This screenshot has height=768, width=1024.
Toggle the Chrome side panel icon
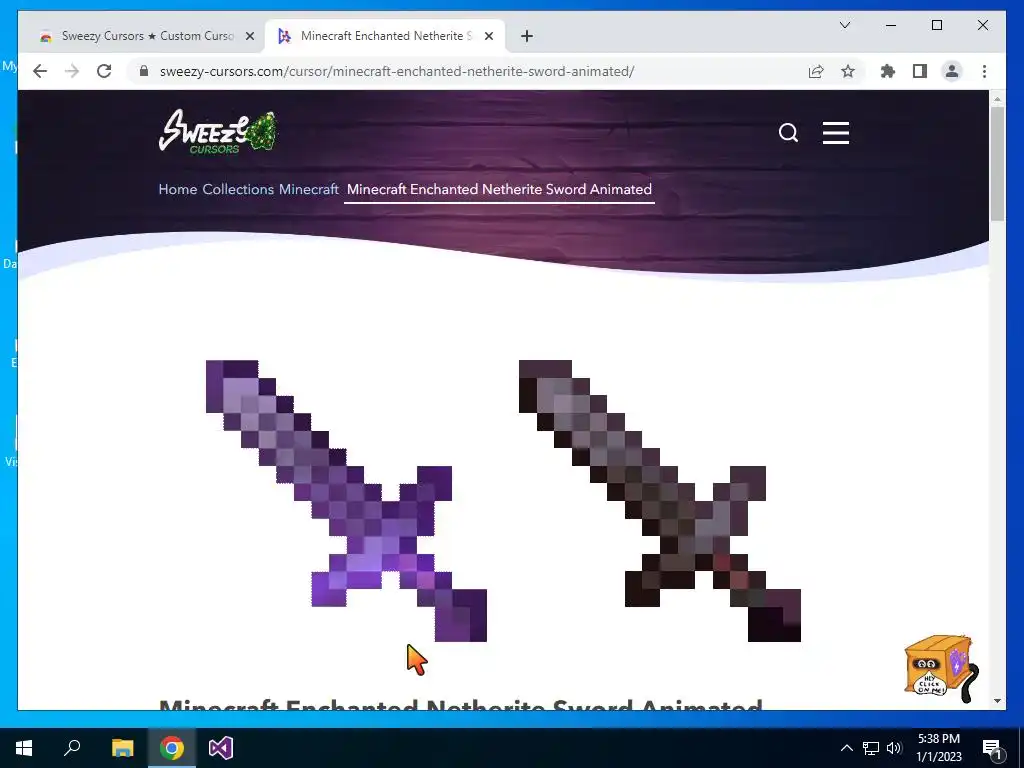[920, 71]
